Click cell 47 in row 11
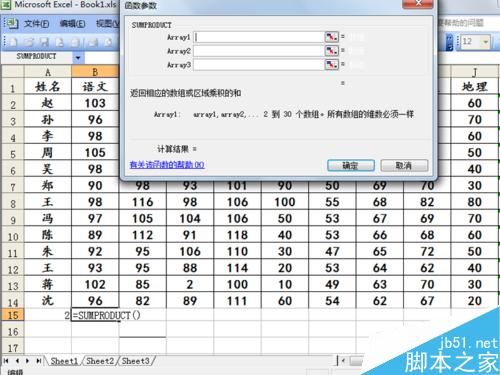The width and height of the screenshot is (500, 375). (332, 251)
